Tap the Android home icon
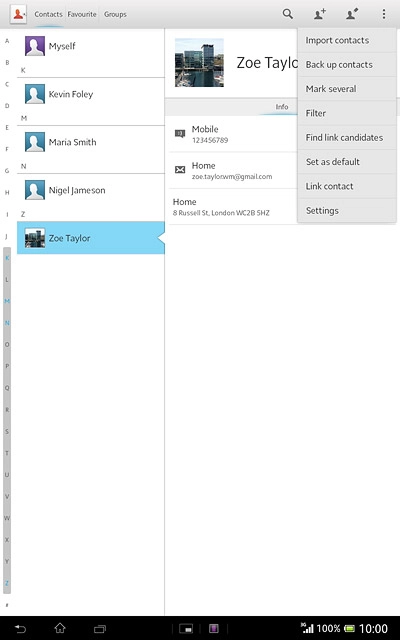The height and width of the screenshot is (640, 400). click(60, 628)
